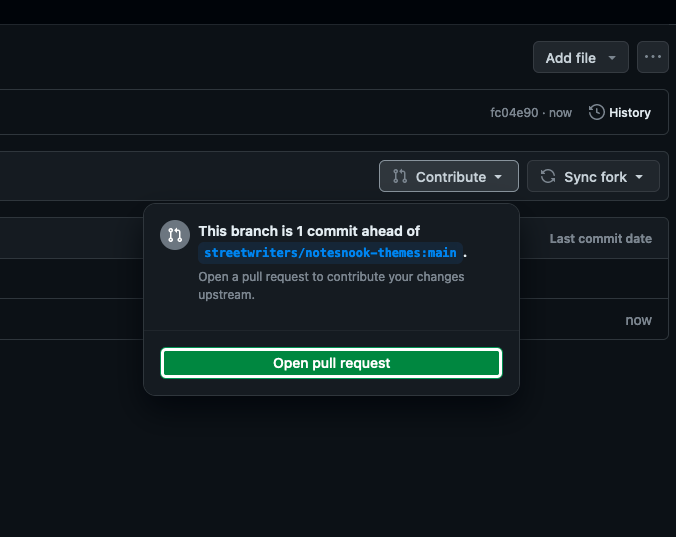
Task: View the commit History
Action: (x=629, y=113)
